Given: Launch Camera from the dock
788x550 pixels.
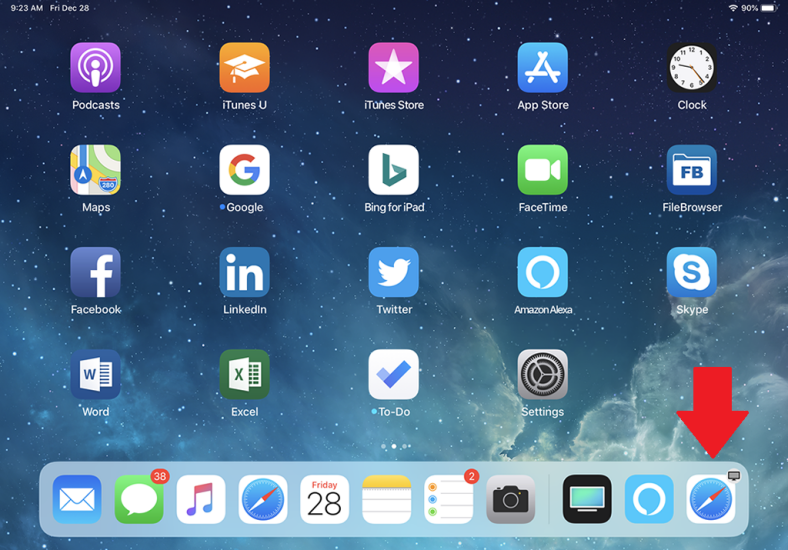Looking at the screenshot, I should (511, 499).
